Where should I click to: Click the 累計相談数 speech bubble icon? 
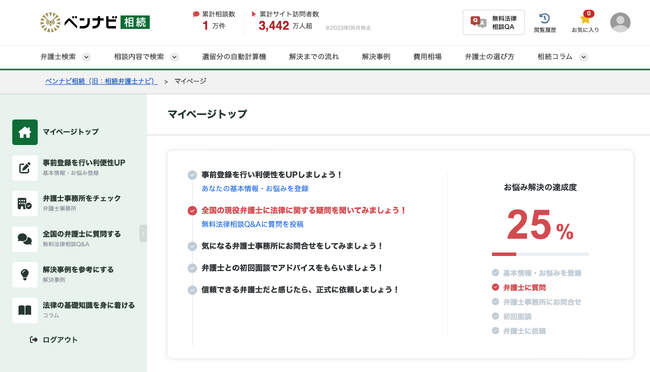point(196,14)
